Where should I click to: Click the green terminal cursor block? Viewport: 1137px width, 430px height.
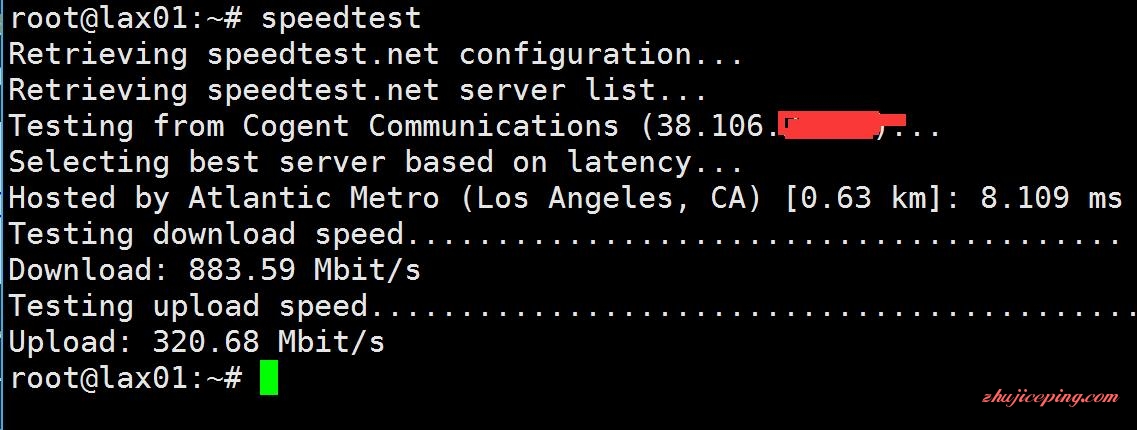[269, 378]
